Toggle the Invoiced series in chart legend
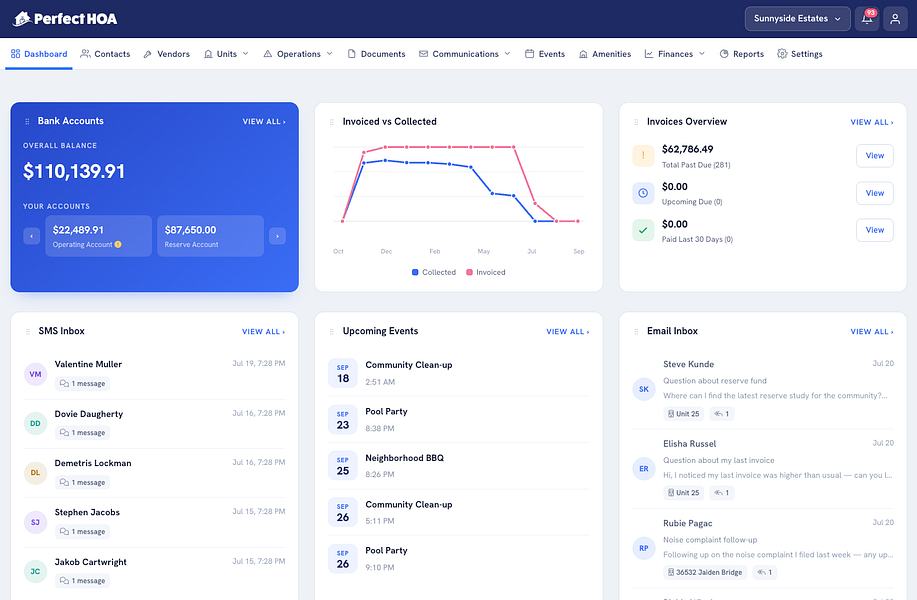Viewport: 917px width, 600px height. click(x=485, y=273)
